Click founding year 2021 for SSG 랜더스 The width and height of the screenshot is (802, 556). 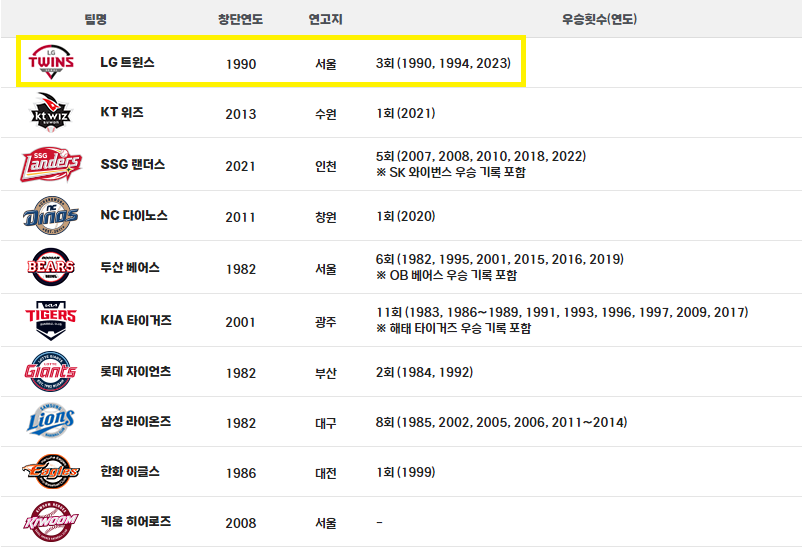tap(240, 166)
